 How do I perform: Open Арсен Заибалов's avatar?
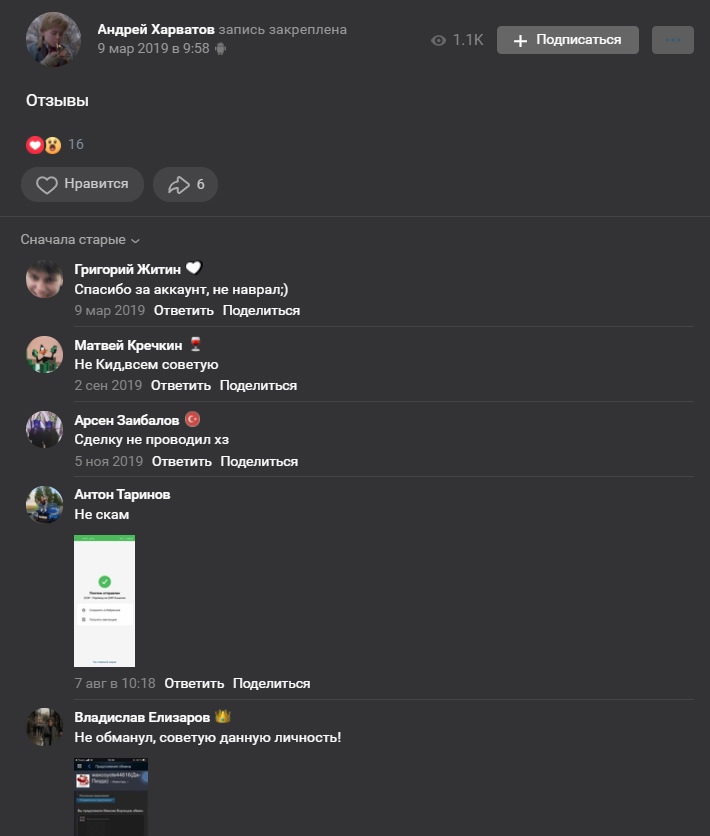coord(45,429)
